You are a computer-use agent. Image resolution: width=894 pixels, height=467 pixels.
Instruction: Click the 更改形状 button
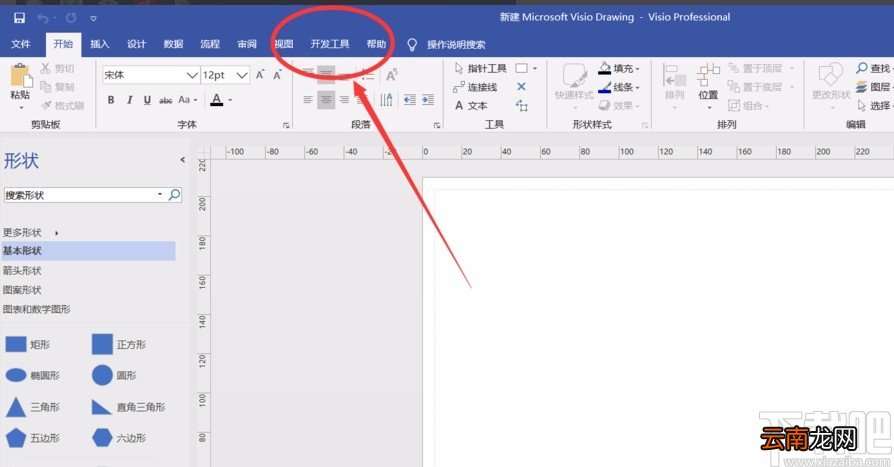[831, 86]
